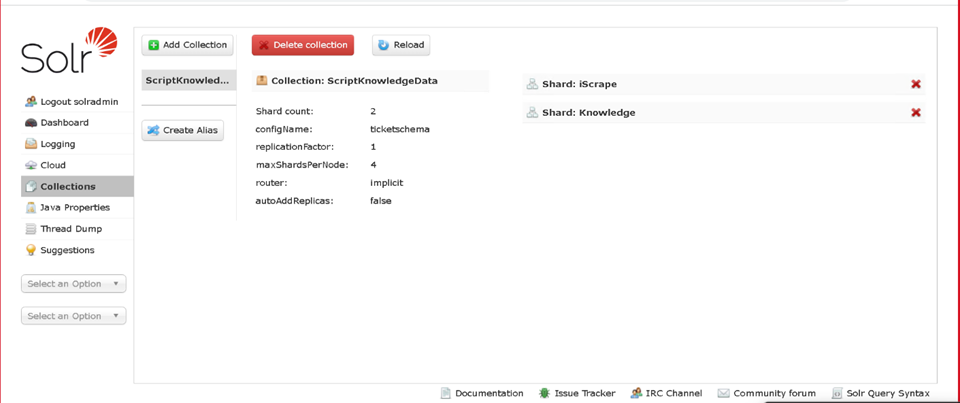
Task: Open the Cloud menu item
Action: pyautogui.click(x=77, y=165)
